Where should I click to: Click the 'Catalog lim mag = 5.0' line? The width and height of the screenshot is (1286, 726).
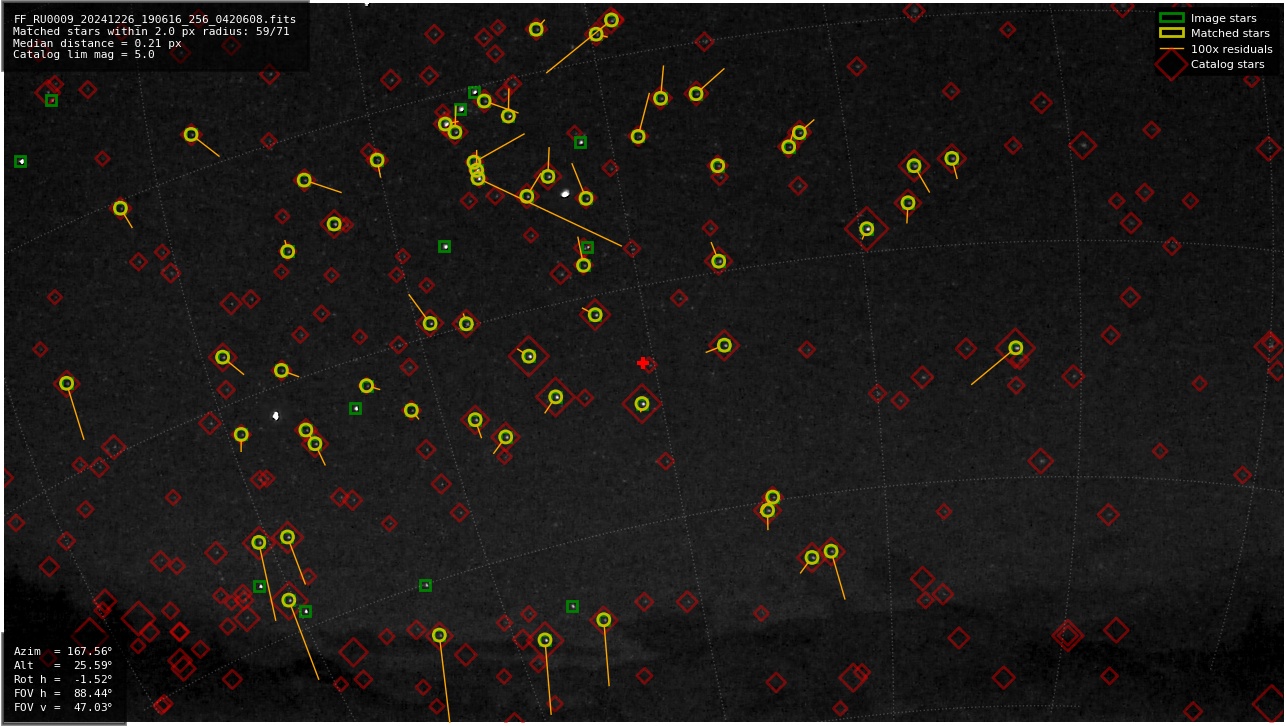pos(84,55)
